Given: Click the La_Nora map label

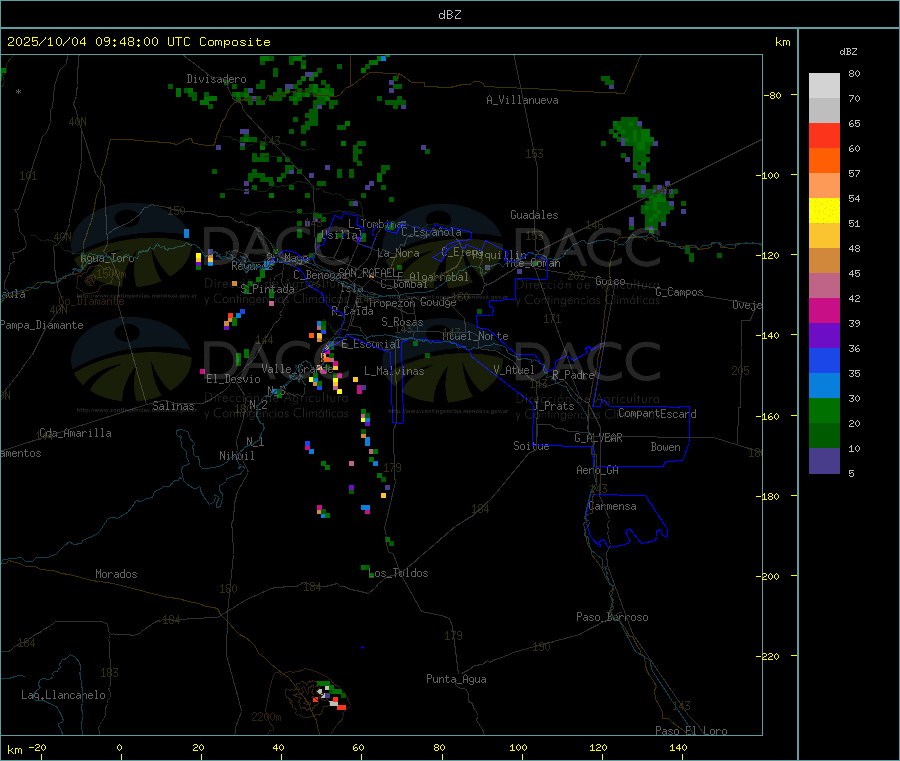Looking at the screenshot, I should point(398,253).
